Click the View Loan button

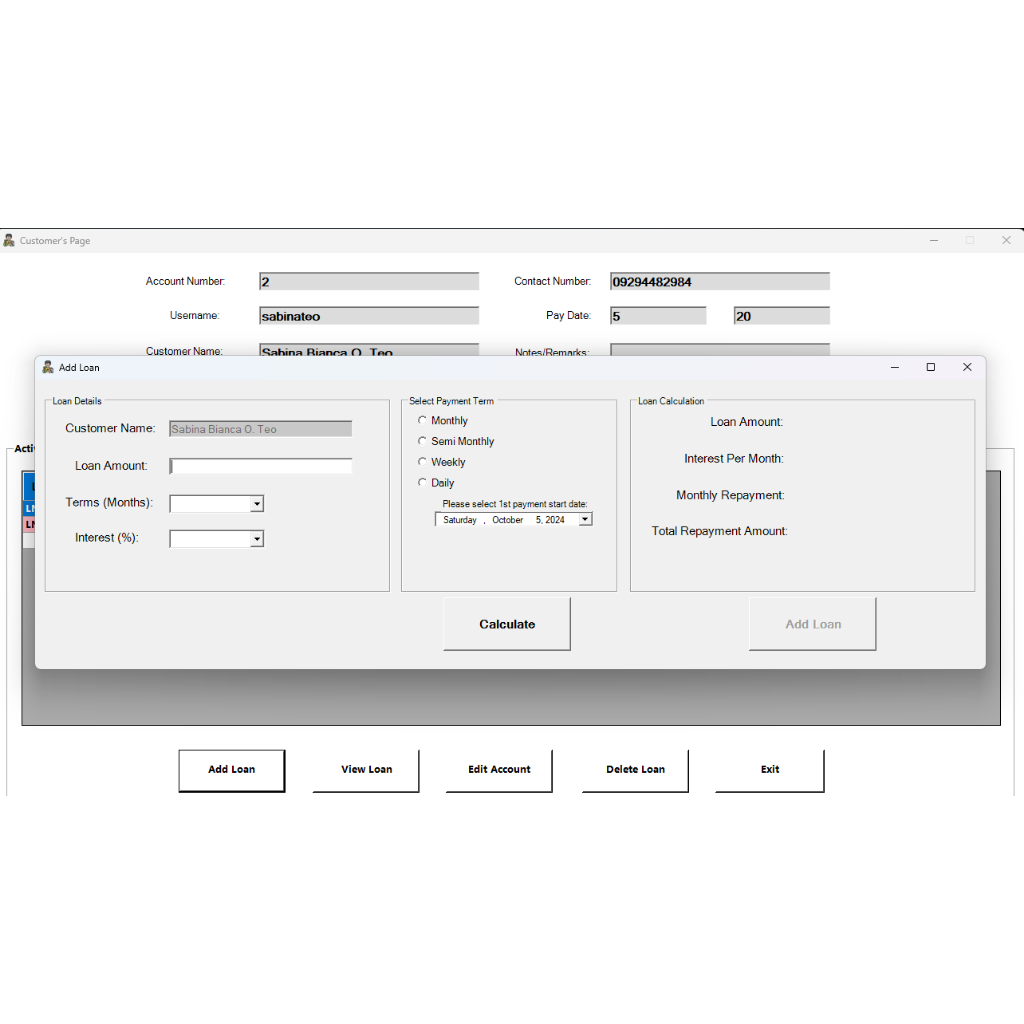(x=366, y=770)
